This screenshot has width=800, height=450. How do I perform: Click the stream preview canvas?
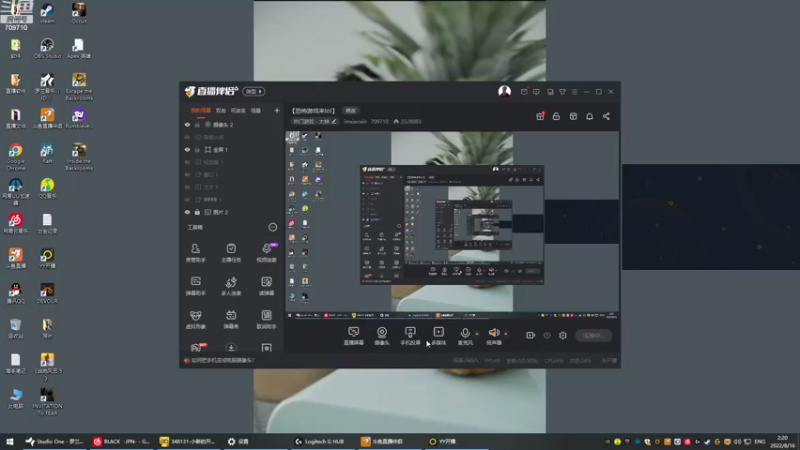(x=452, y=225)
